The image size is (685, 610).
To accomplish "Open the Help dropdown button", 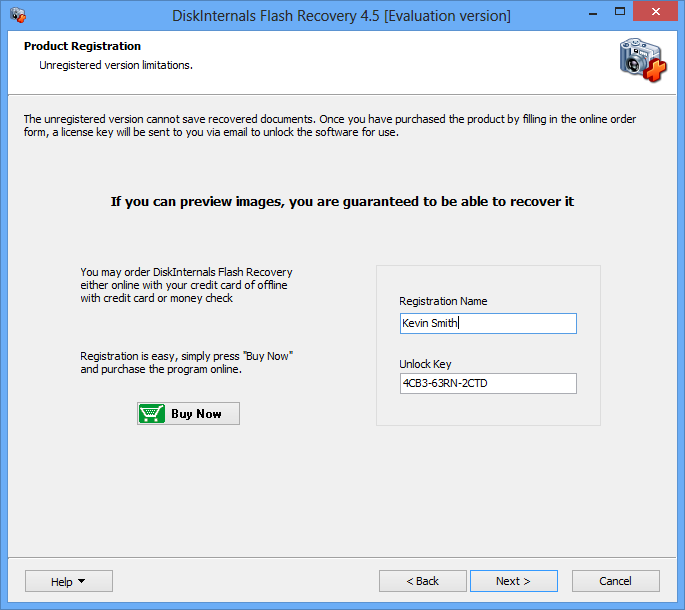I will tap(69, 581).
